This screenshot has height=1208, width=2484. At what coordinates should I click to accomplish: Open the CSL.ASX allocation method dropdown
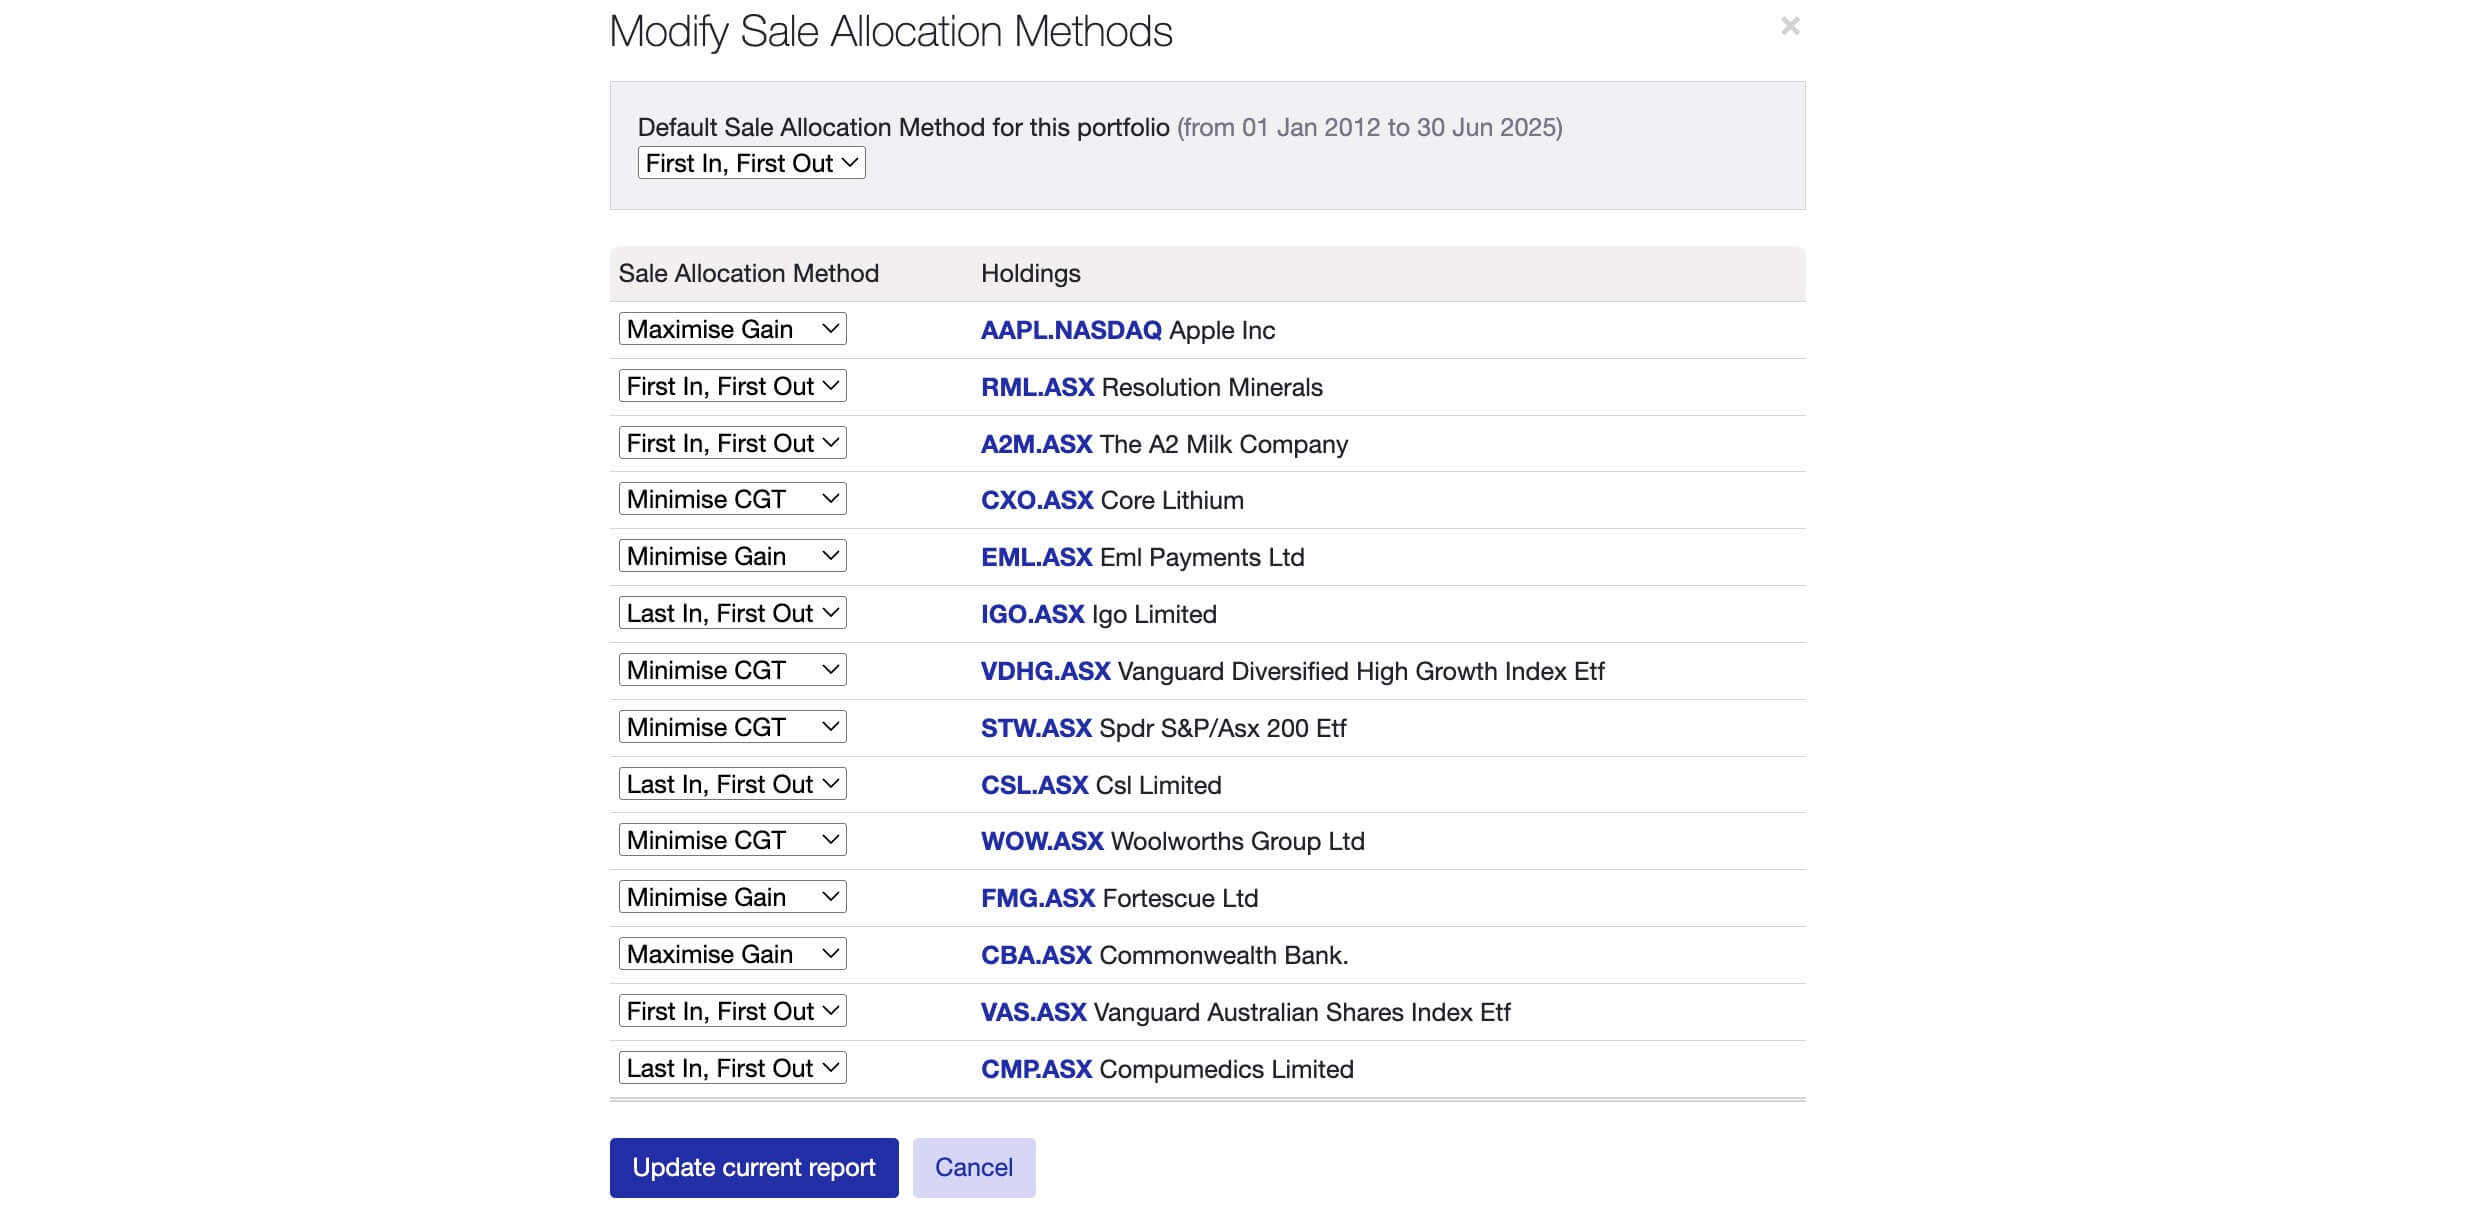pos(732,784)
